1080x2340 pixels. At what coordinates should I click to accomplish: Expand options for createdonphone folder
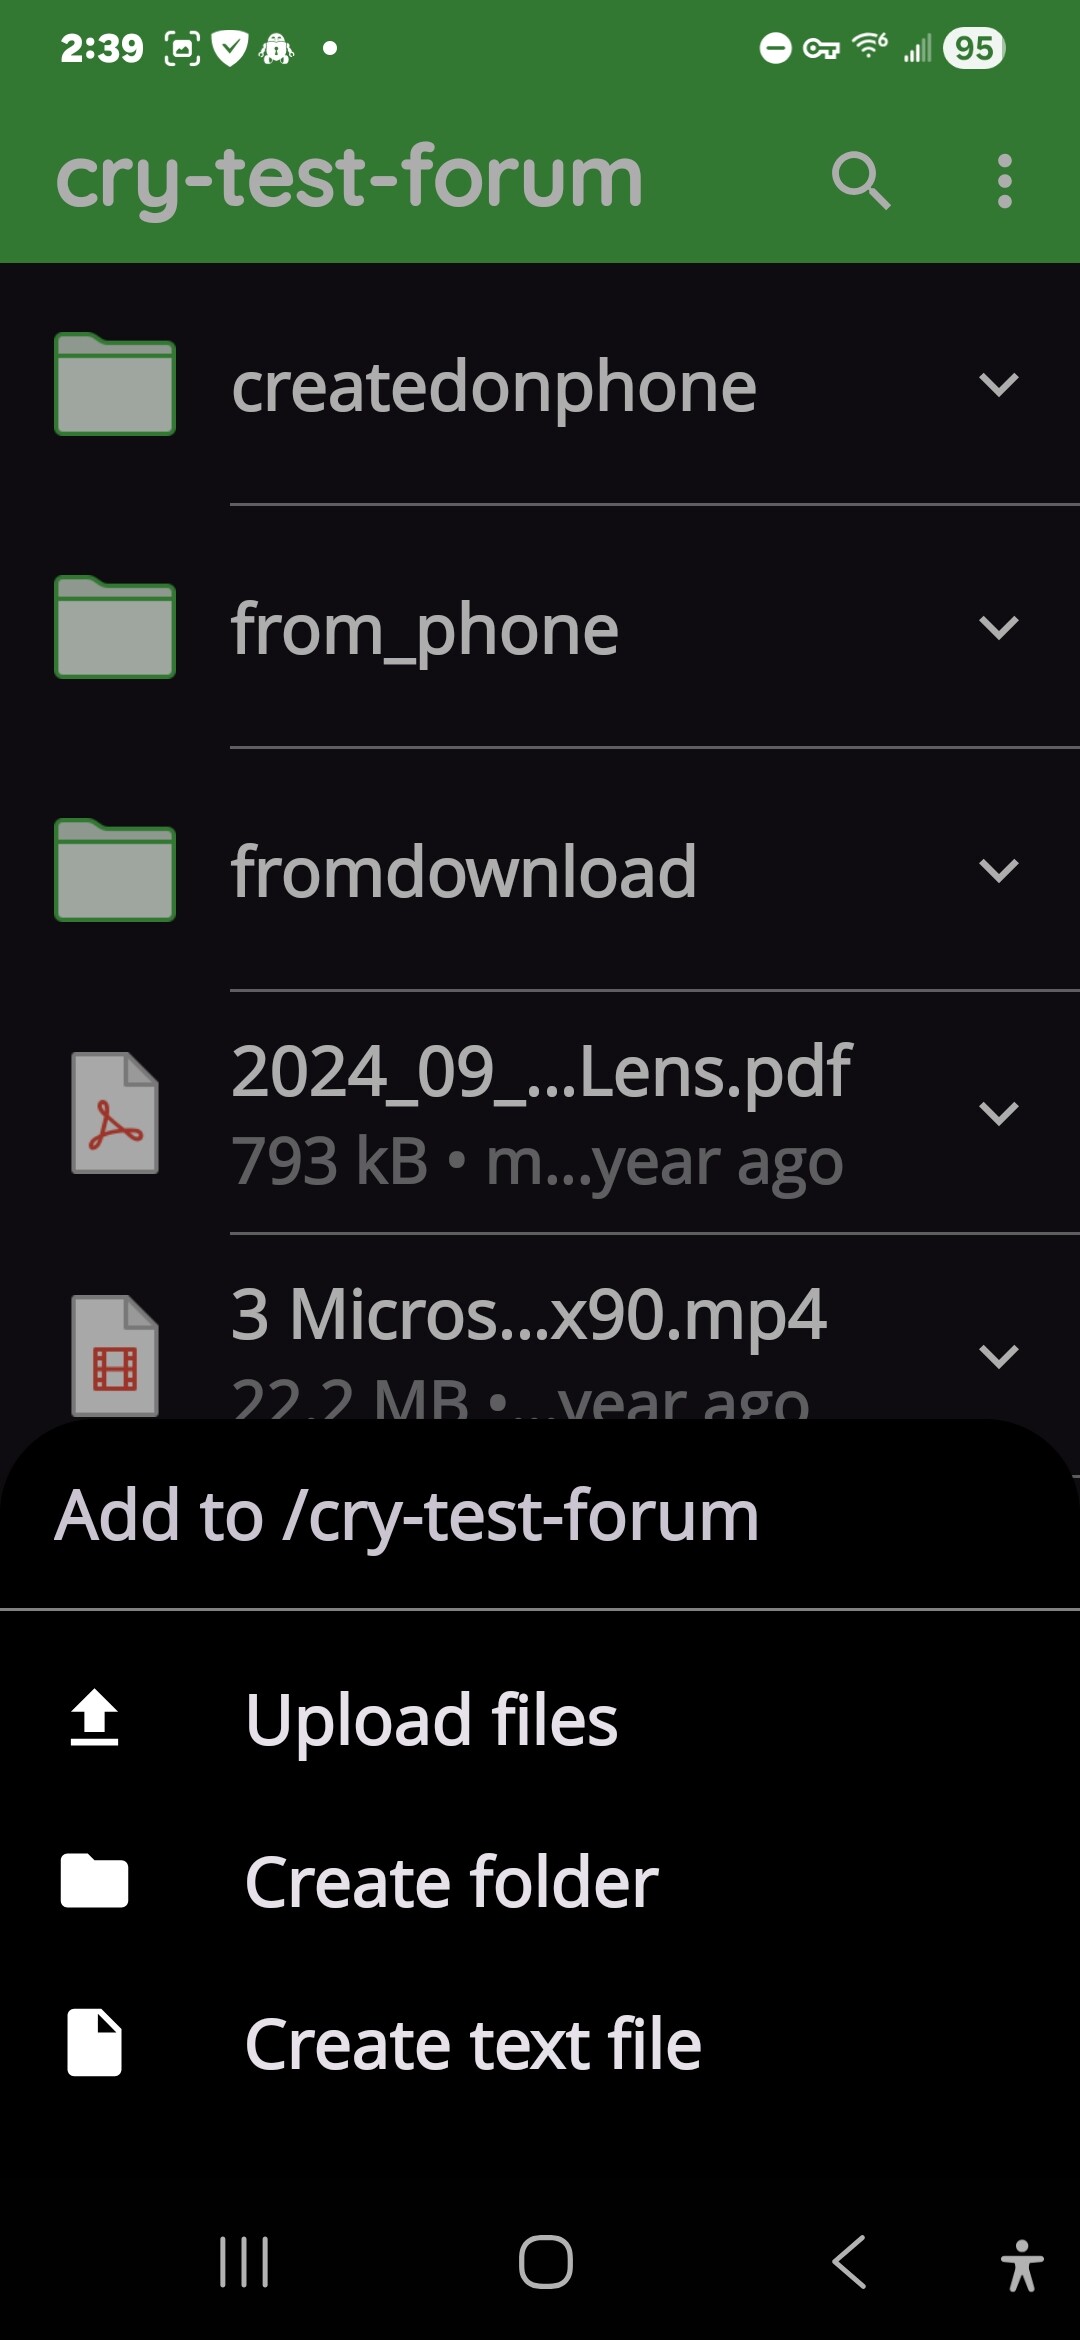[998, 385]
